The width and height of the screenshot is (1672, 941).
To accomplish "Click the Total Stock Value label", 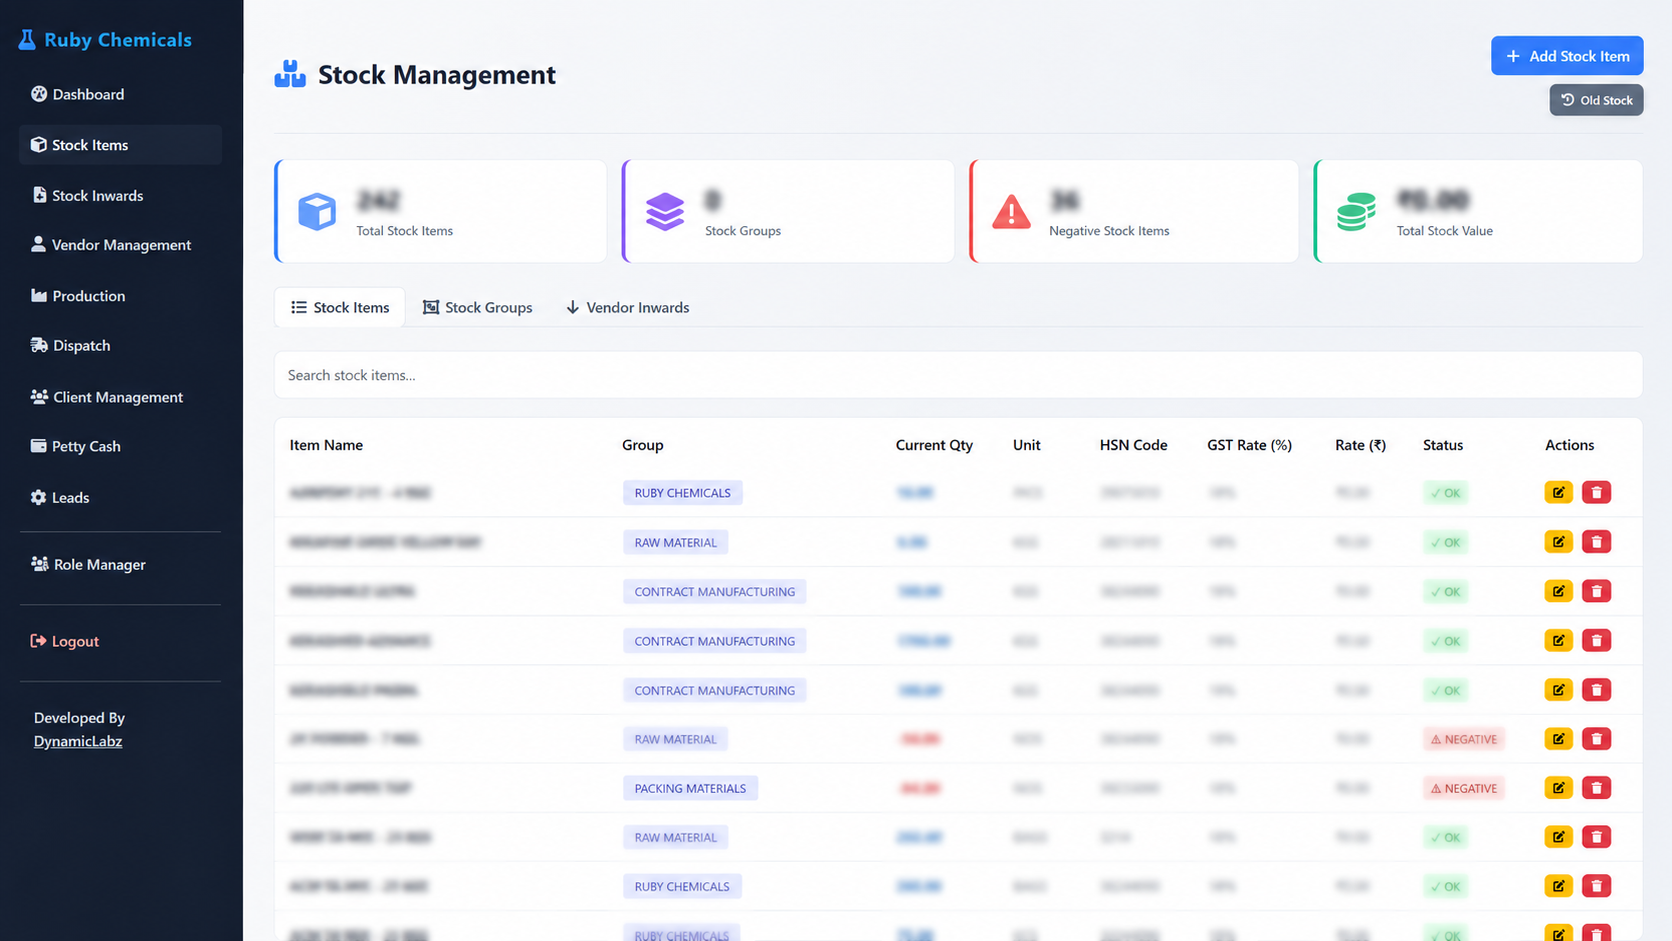I will coord(1445,231).
